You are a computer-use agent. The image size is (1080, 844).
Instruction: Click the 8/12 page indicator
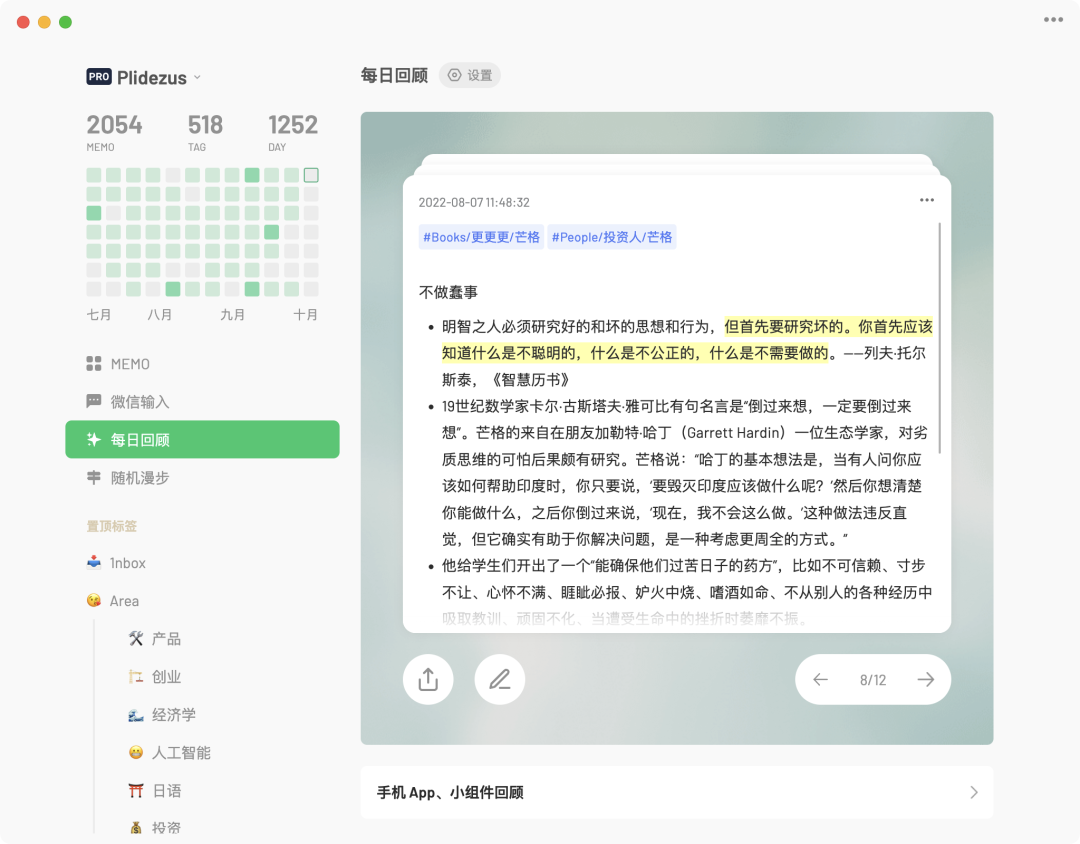coord(873,680)
